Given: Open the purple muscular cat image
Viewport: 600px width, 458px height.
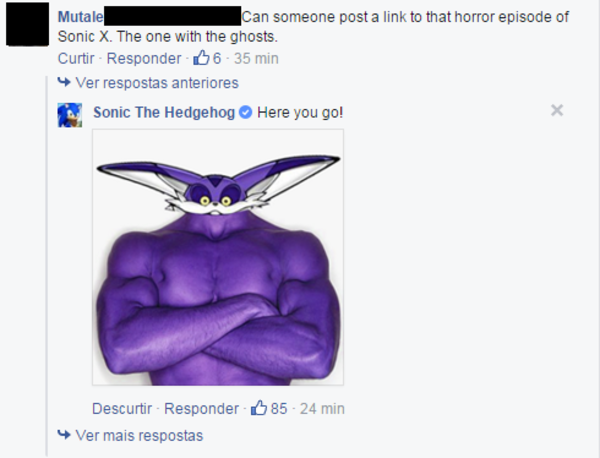Looking at the screenshot, I should tap(218, 257).
